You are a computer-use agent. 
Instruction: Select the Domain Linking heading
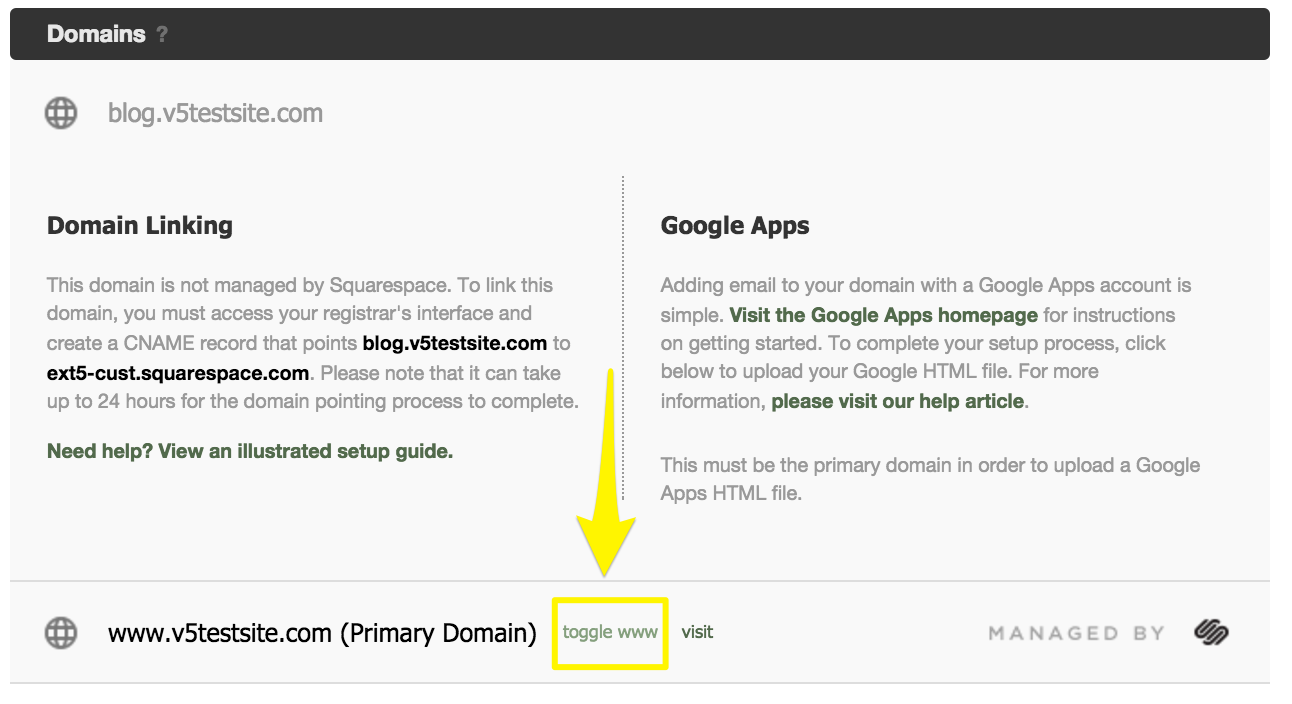coord(140,226)
